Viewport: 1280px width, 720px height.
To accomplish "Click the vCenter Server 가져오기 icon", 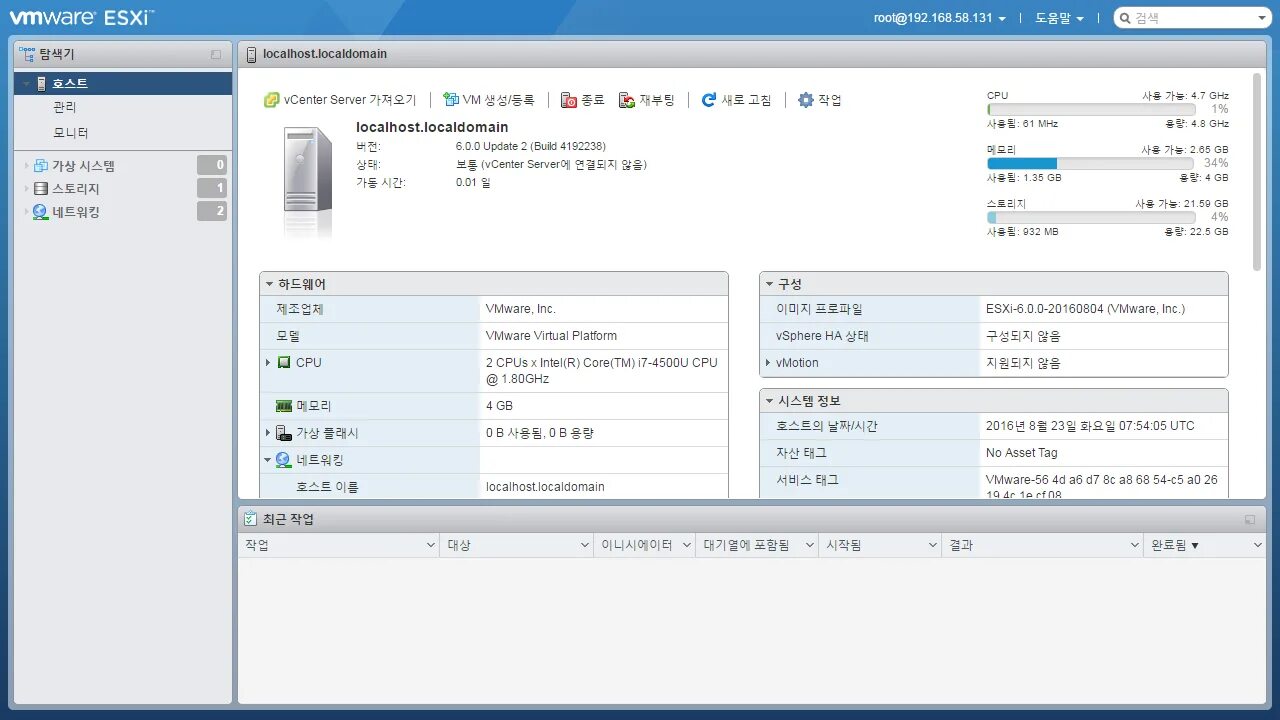I will click(271, 100).
